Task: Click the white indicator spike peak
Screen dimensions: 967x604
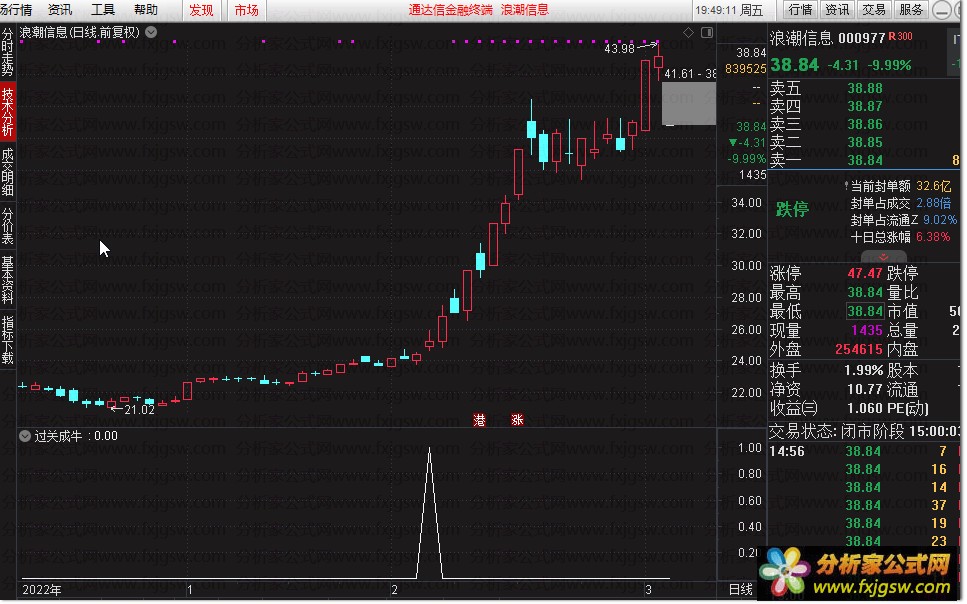Action: point(430,449)
